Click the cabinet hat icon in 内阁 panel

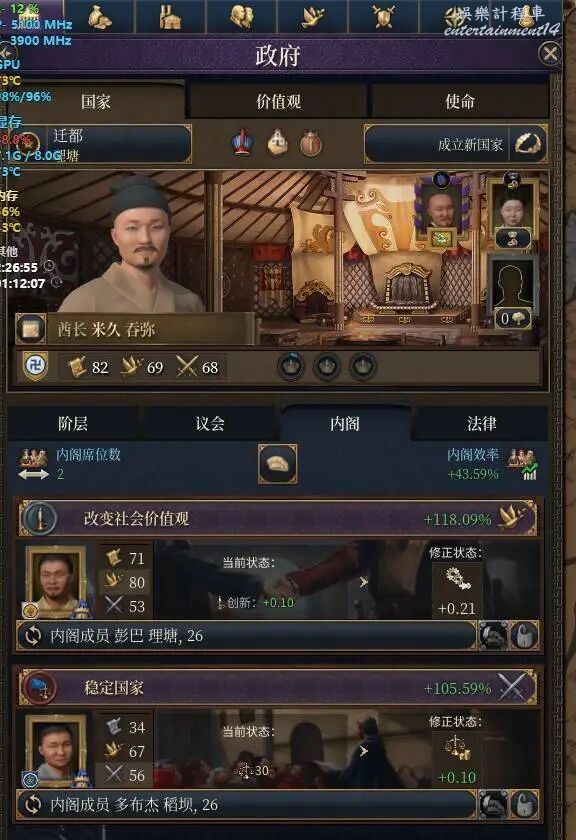point(278,464)
